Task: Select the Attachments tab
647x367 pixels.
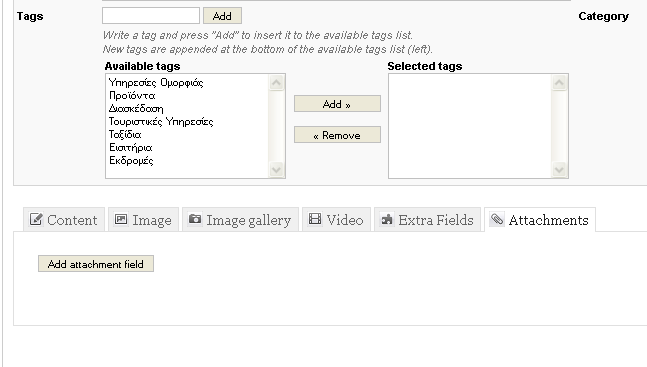Action: 540,220
